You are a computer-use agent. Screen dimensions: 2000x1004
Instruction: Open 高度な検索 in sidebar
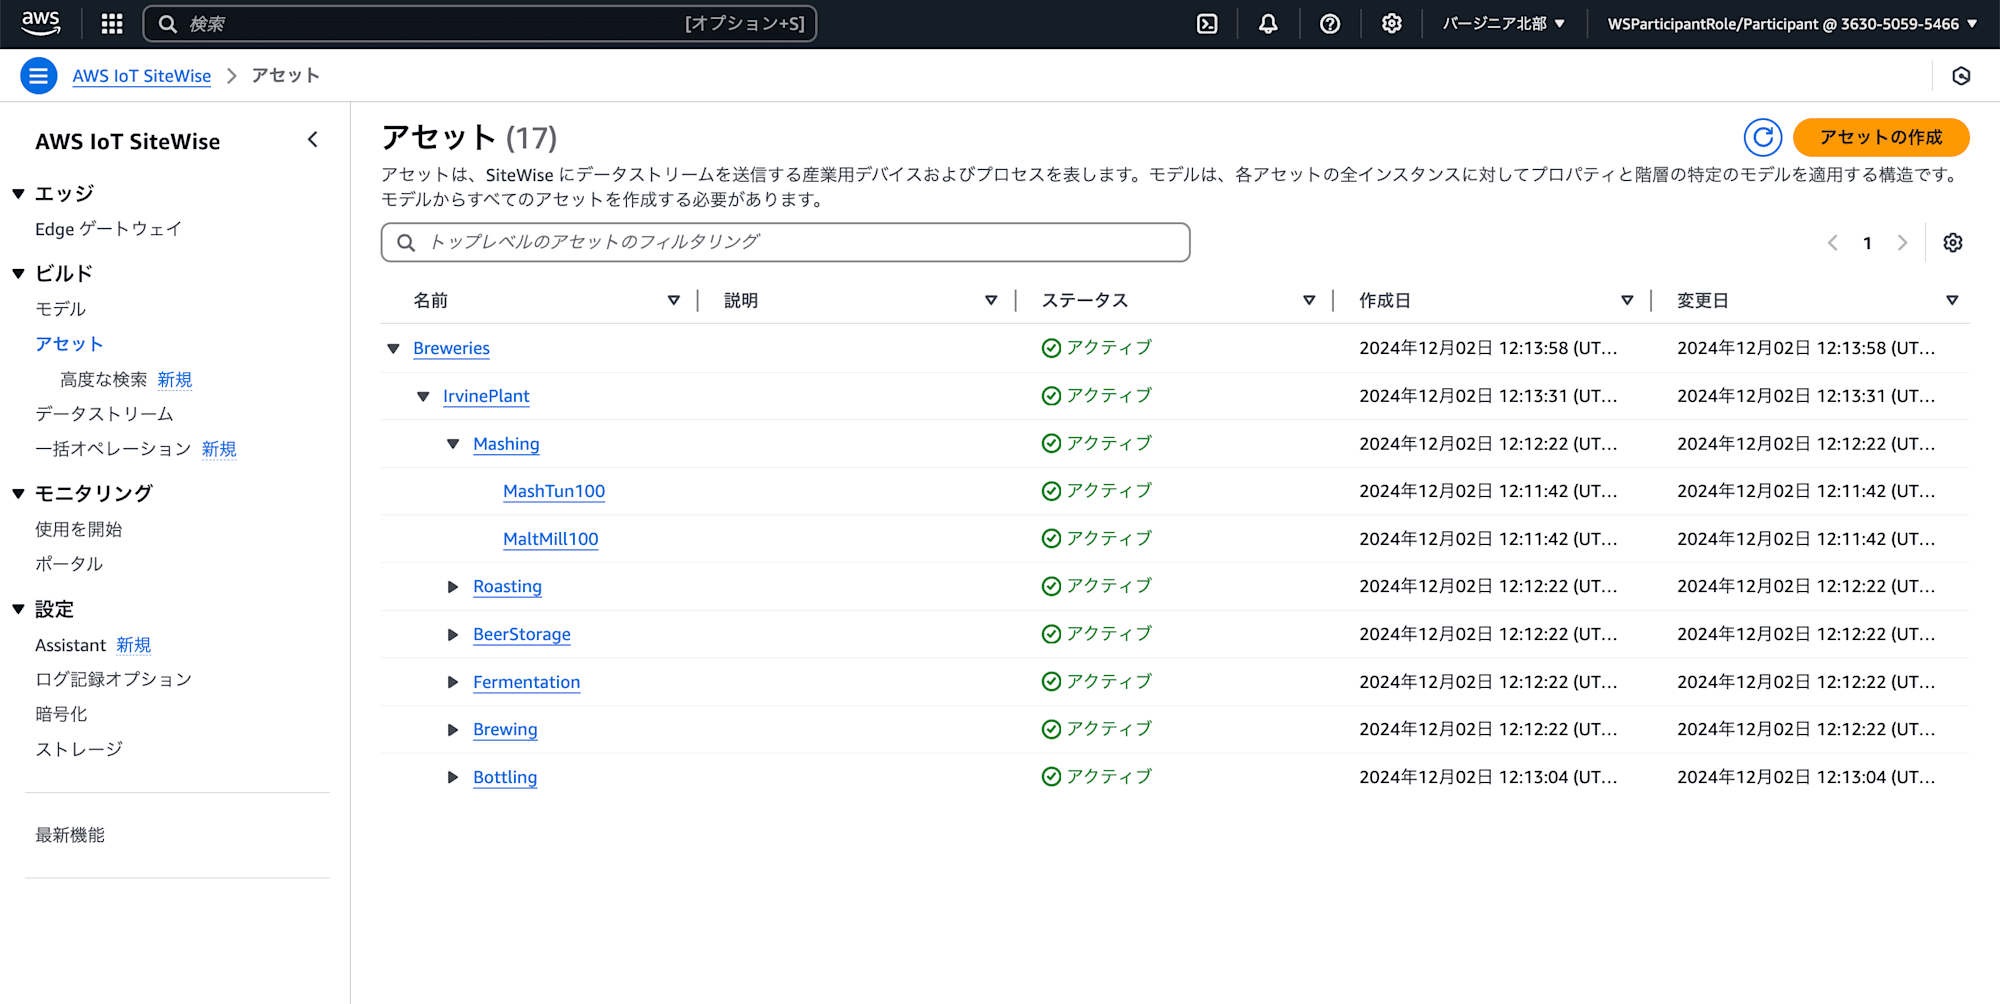click(103, 379)
